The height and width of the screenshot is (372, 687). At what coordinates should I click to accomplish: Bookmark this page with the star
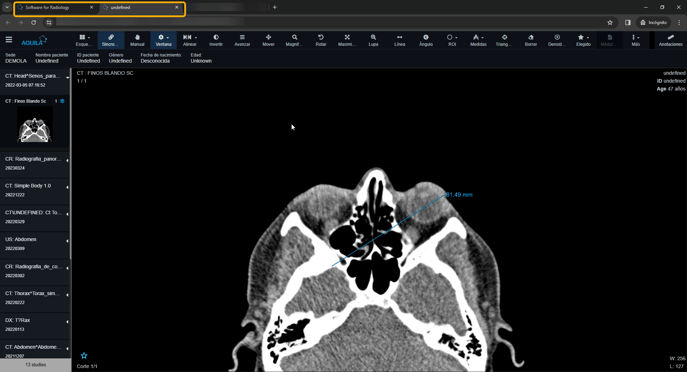click(610, 22)
